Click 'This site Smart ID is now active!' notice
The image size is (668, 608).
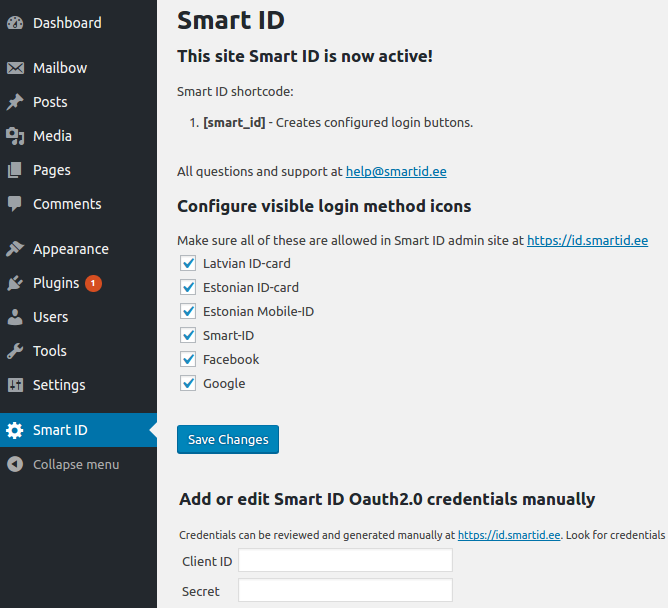[x=305, y=56]
